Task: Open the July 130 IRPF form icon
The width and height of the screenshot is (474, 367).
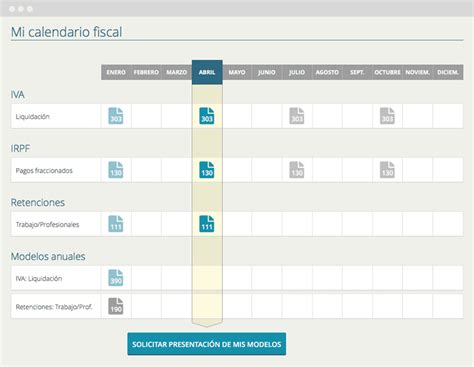Action: click(297, 170)
